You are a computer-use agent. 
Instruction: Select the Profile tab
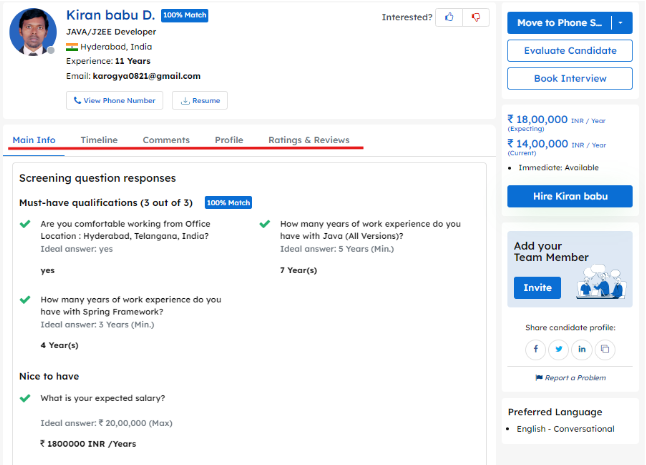click(x=229, y=140)
